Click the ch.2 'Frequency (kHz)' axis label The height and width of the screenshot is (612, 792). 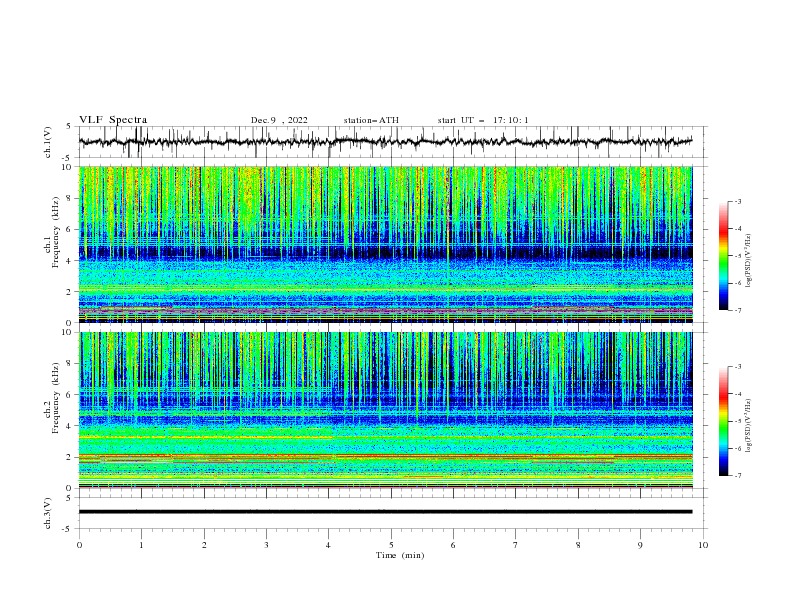[56, 397]
